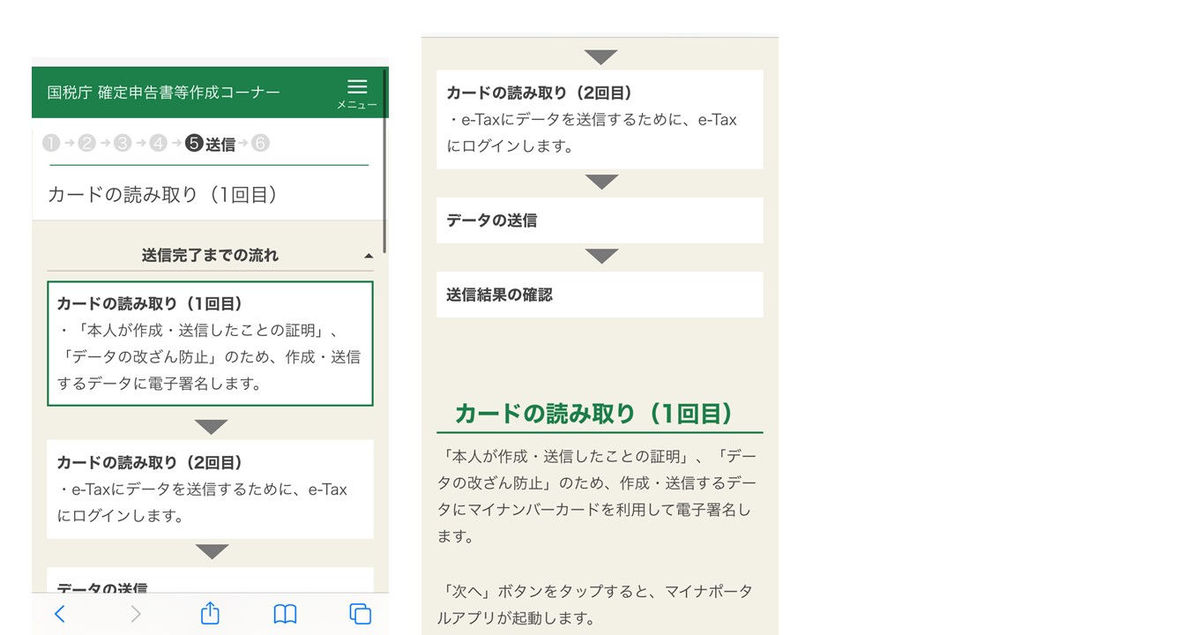Click green-bordered カードの読み取り（1回目）flow box
1200x635 pixels.
coord(210,343)
